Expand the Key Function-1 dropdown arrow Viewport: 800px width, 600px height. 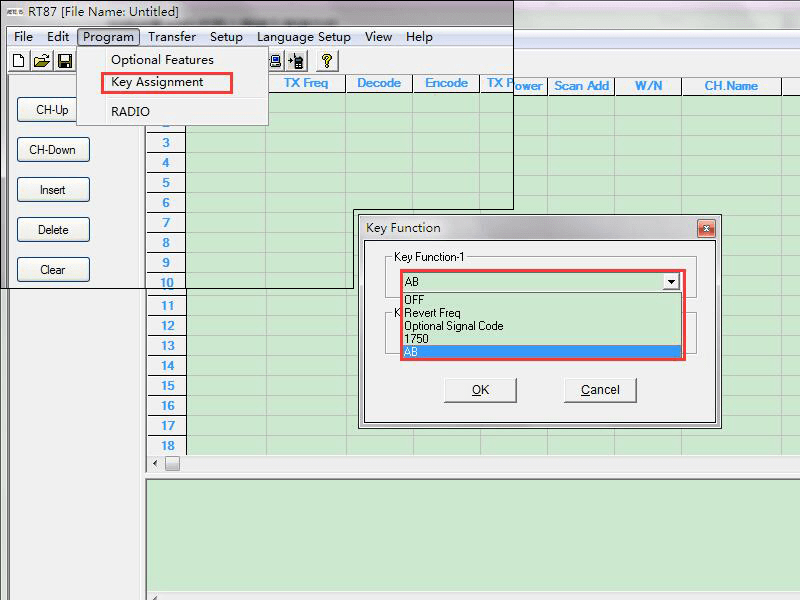[x=671, y=283]
